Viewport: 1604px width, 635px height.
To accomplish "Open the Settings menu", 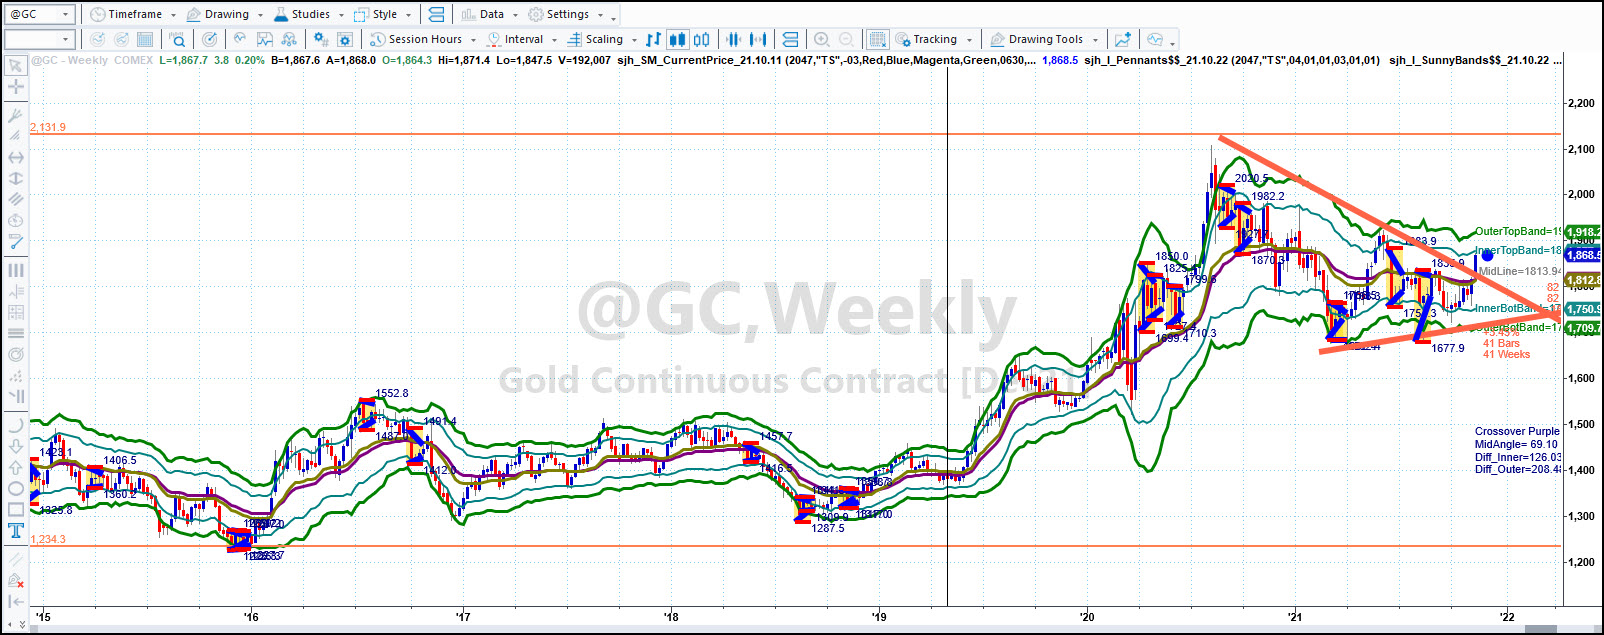I will (x=566, y=14).
